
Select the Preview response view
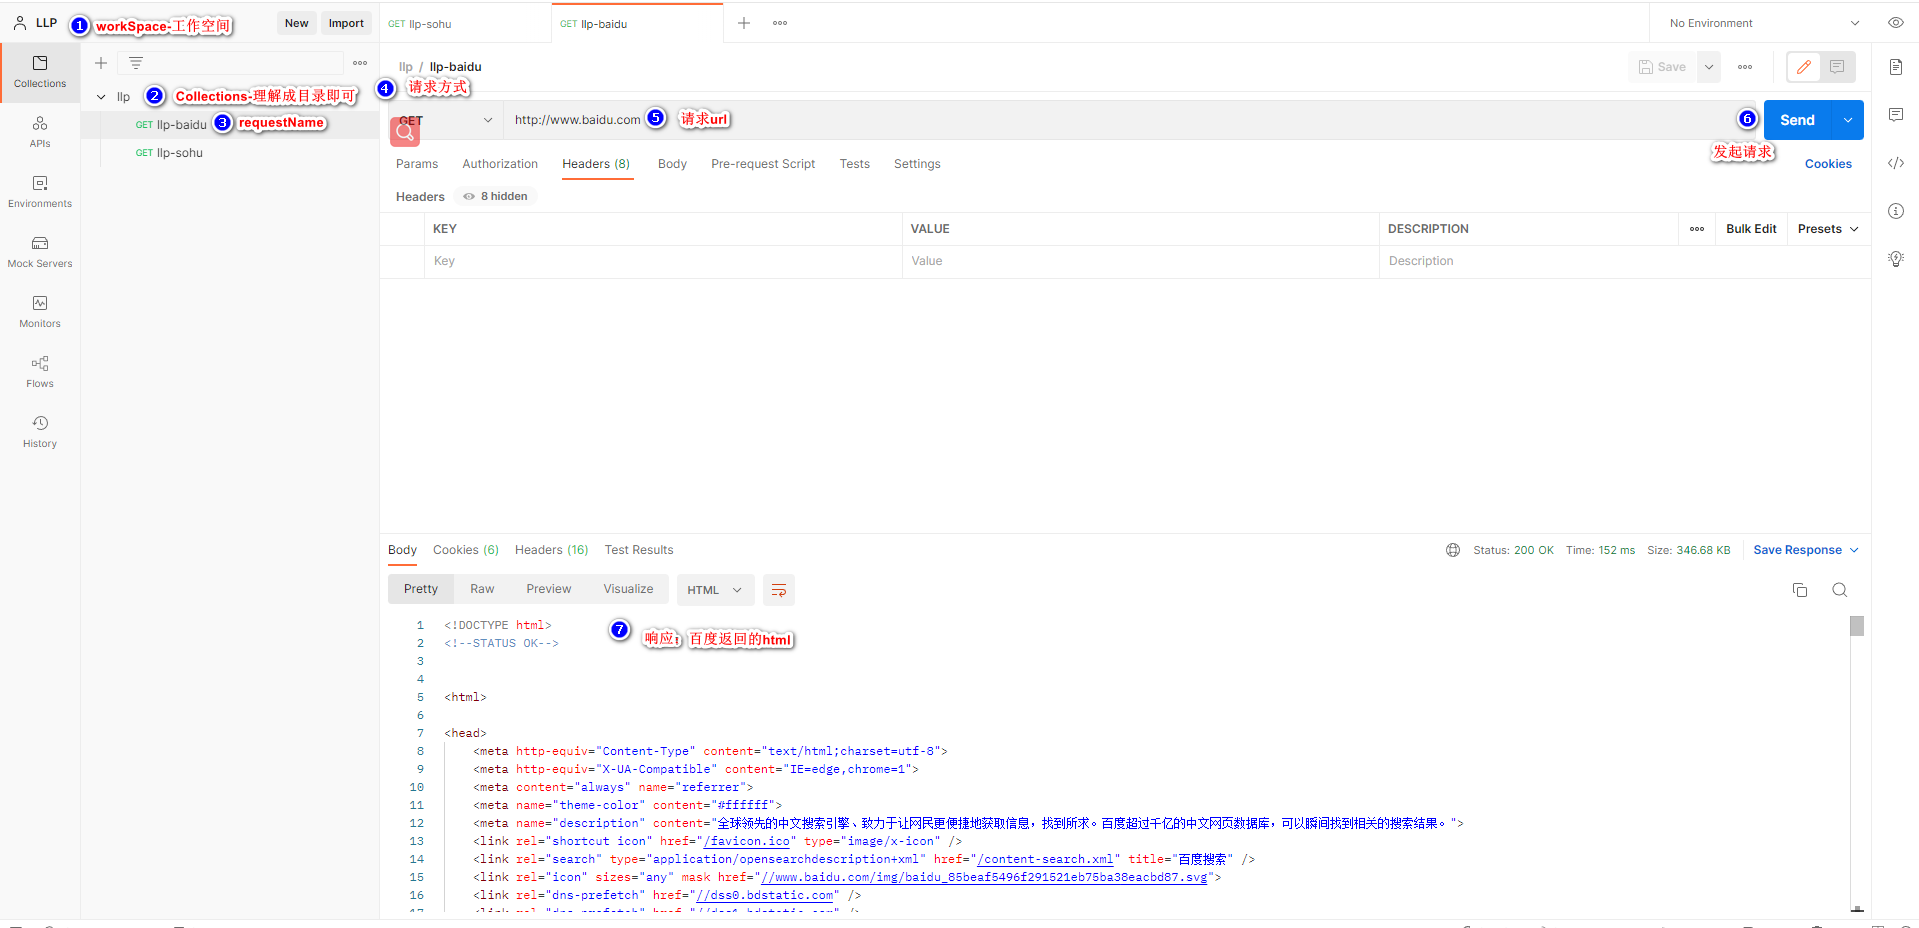click(549, 589)
